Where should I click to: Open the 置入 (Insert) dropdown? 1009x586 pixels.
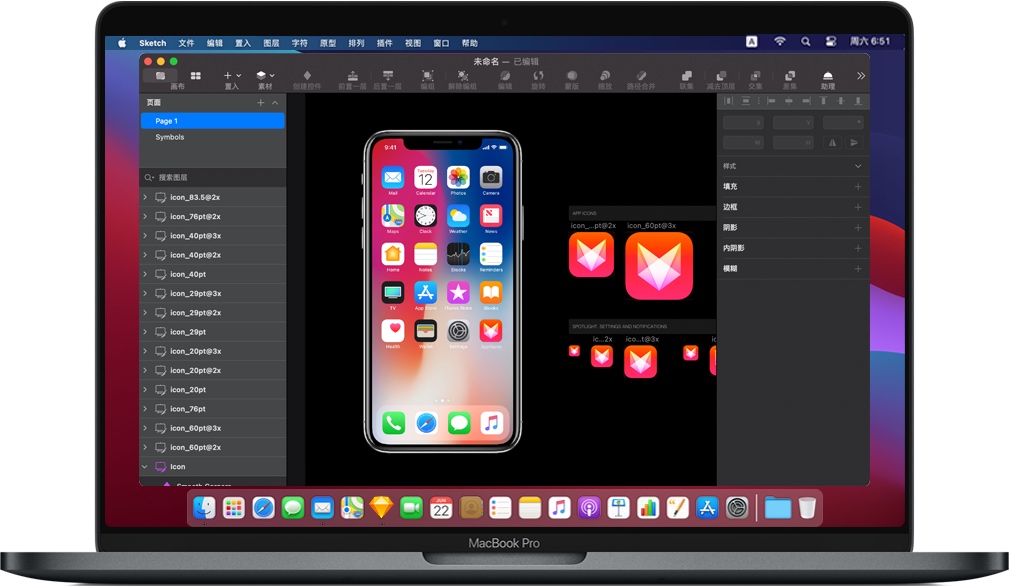click(x=232, y=76)
